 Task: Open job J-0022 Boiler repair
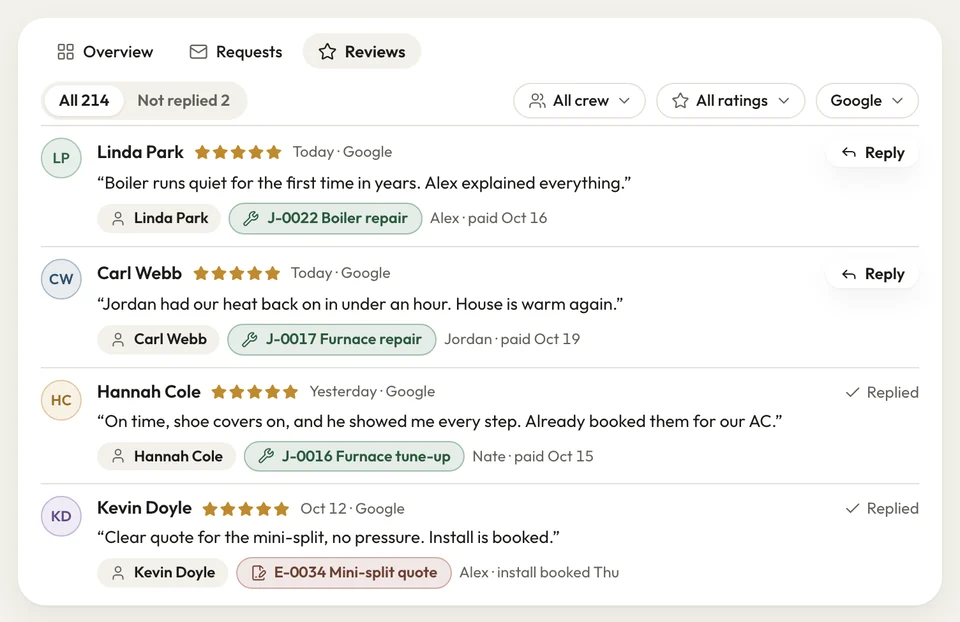tap(326, 218)
